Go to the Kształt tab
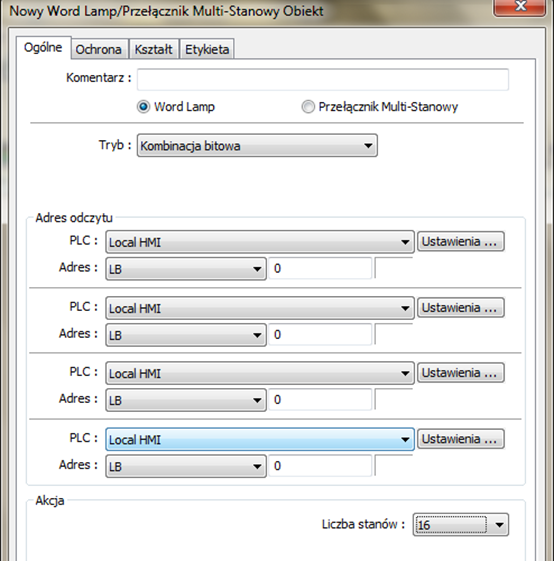 pyautogui.click(x=154, y=49)
